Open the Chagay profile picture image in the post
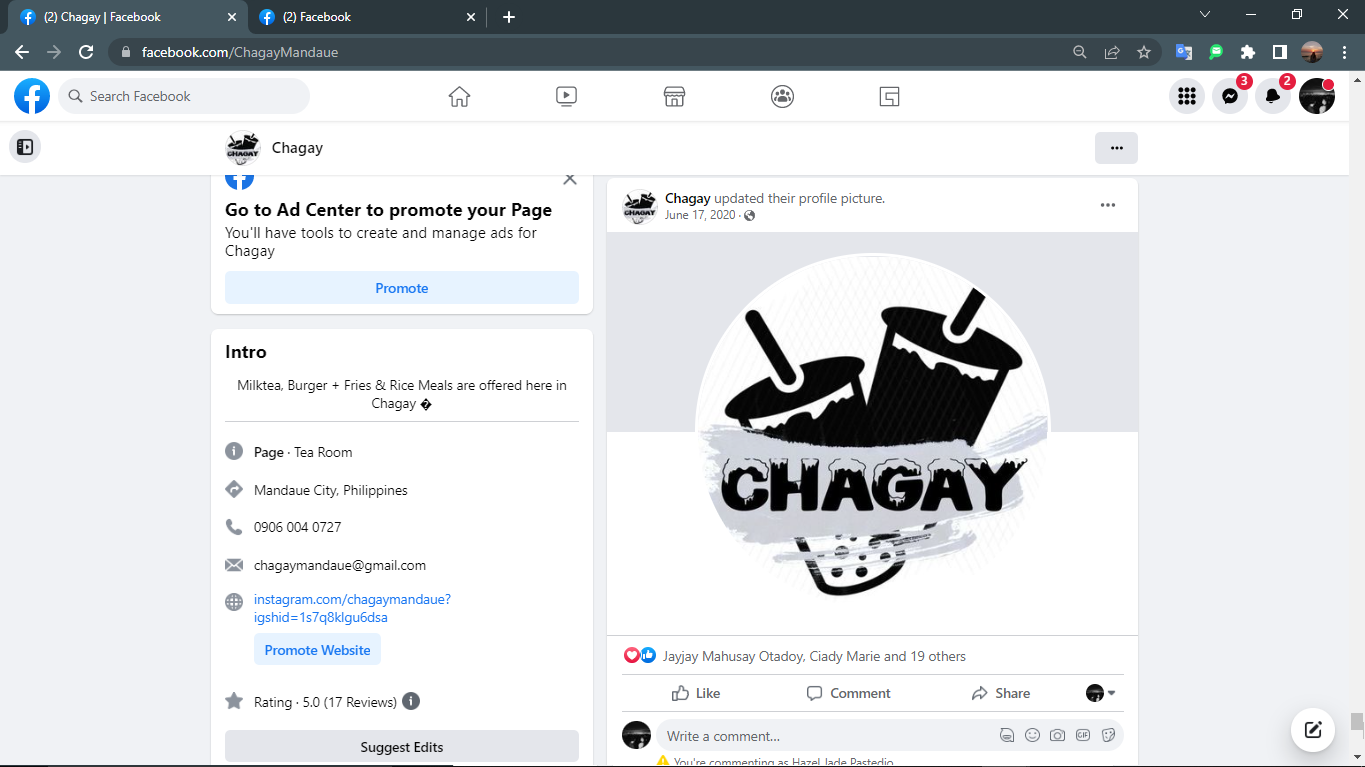Viewport: 1365px width, 767px height. [x=872, y=433]
